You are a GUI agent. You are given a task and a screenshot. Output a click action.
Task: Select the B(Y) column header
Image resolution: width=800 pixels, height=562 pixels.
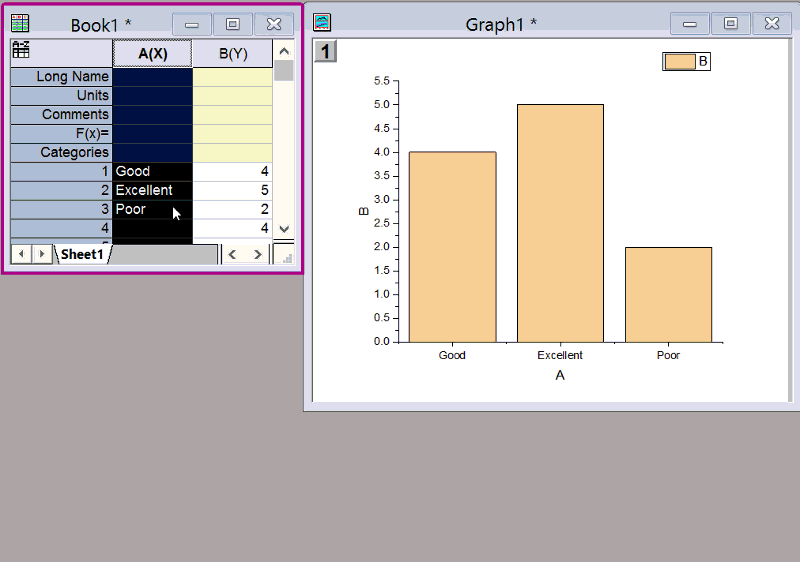pyautogui.click(x=232, y=53)
